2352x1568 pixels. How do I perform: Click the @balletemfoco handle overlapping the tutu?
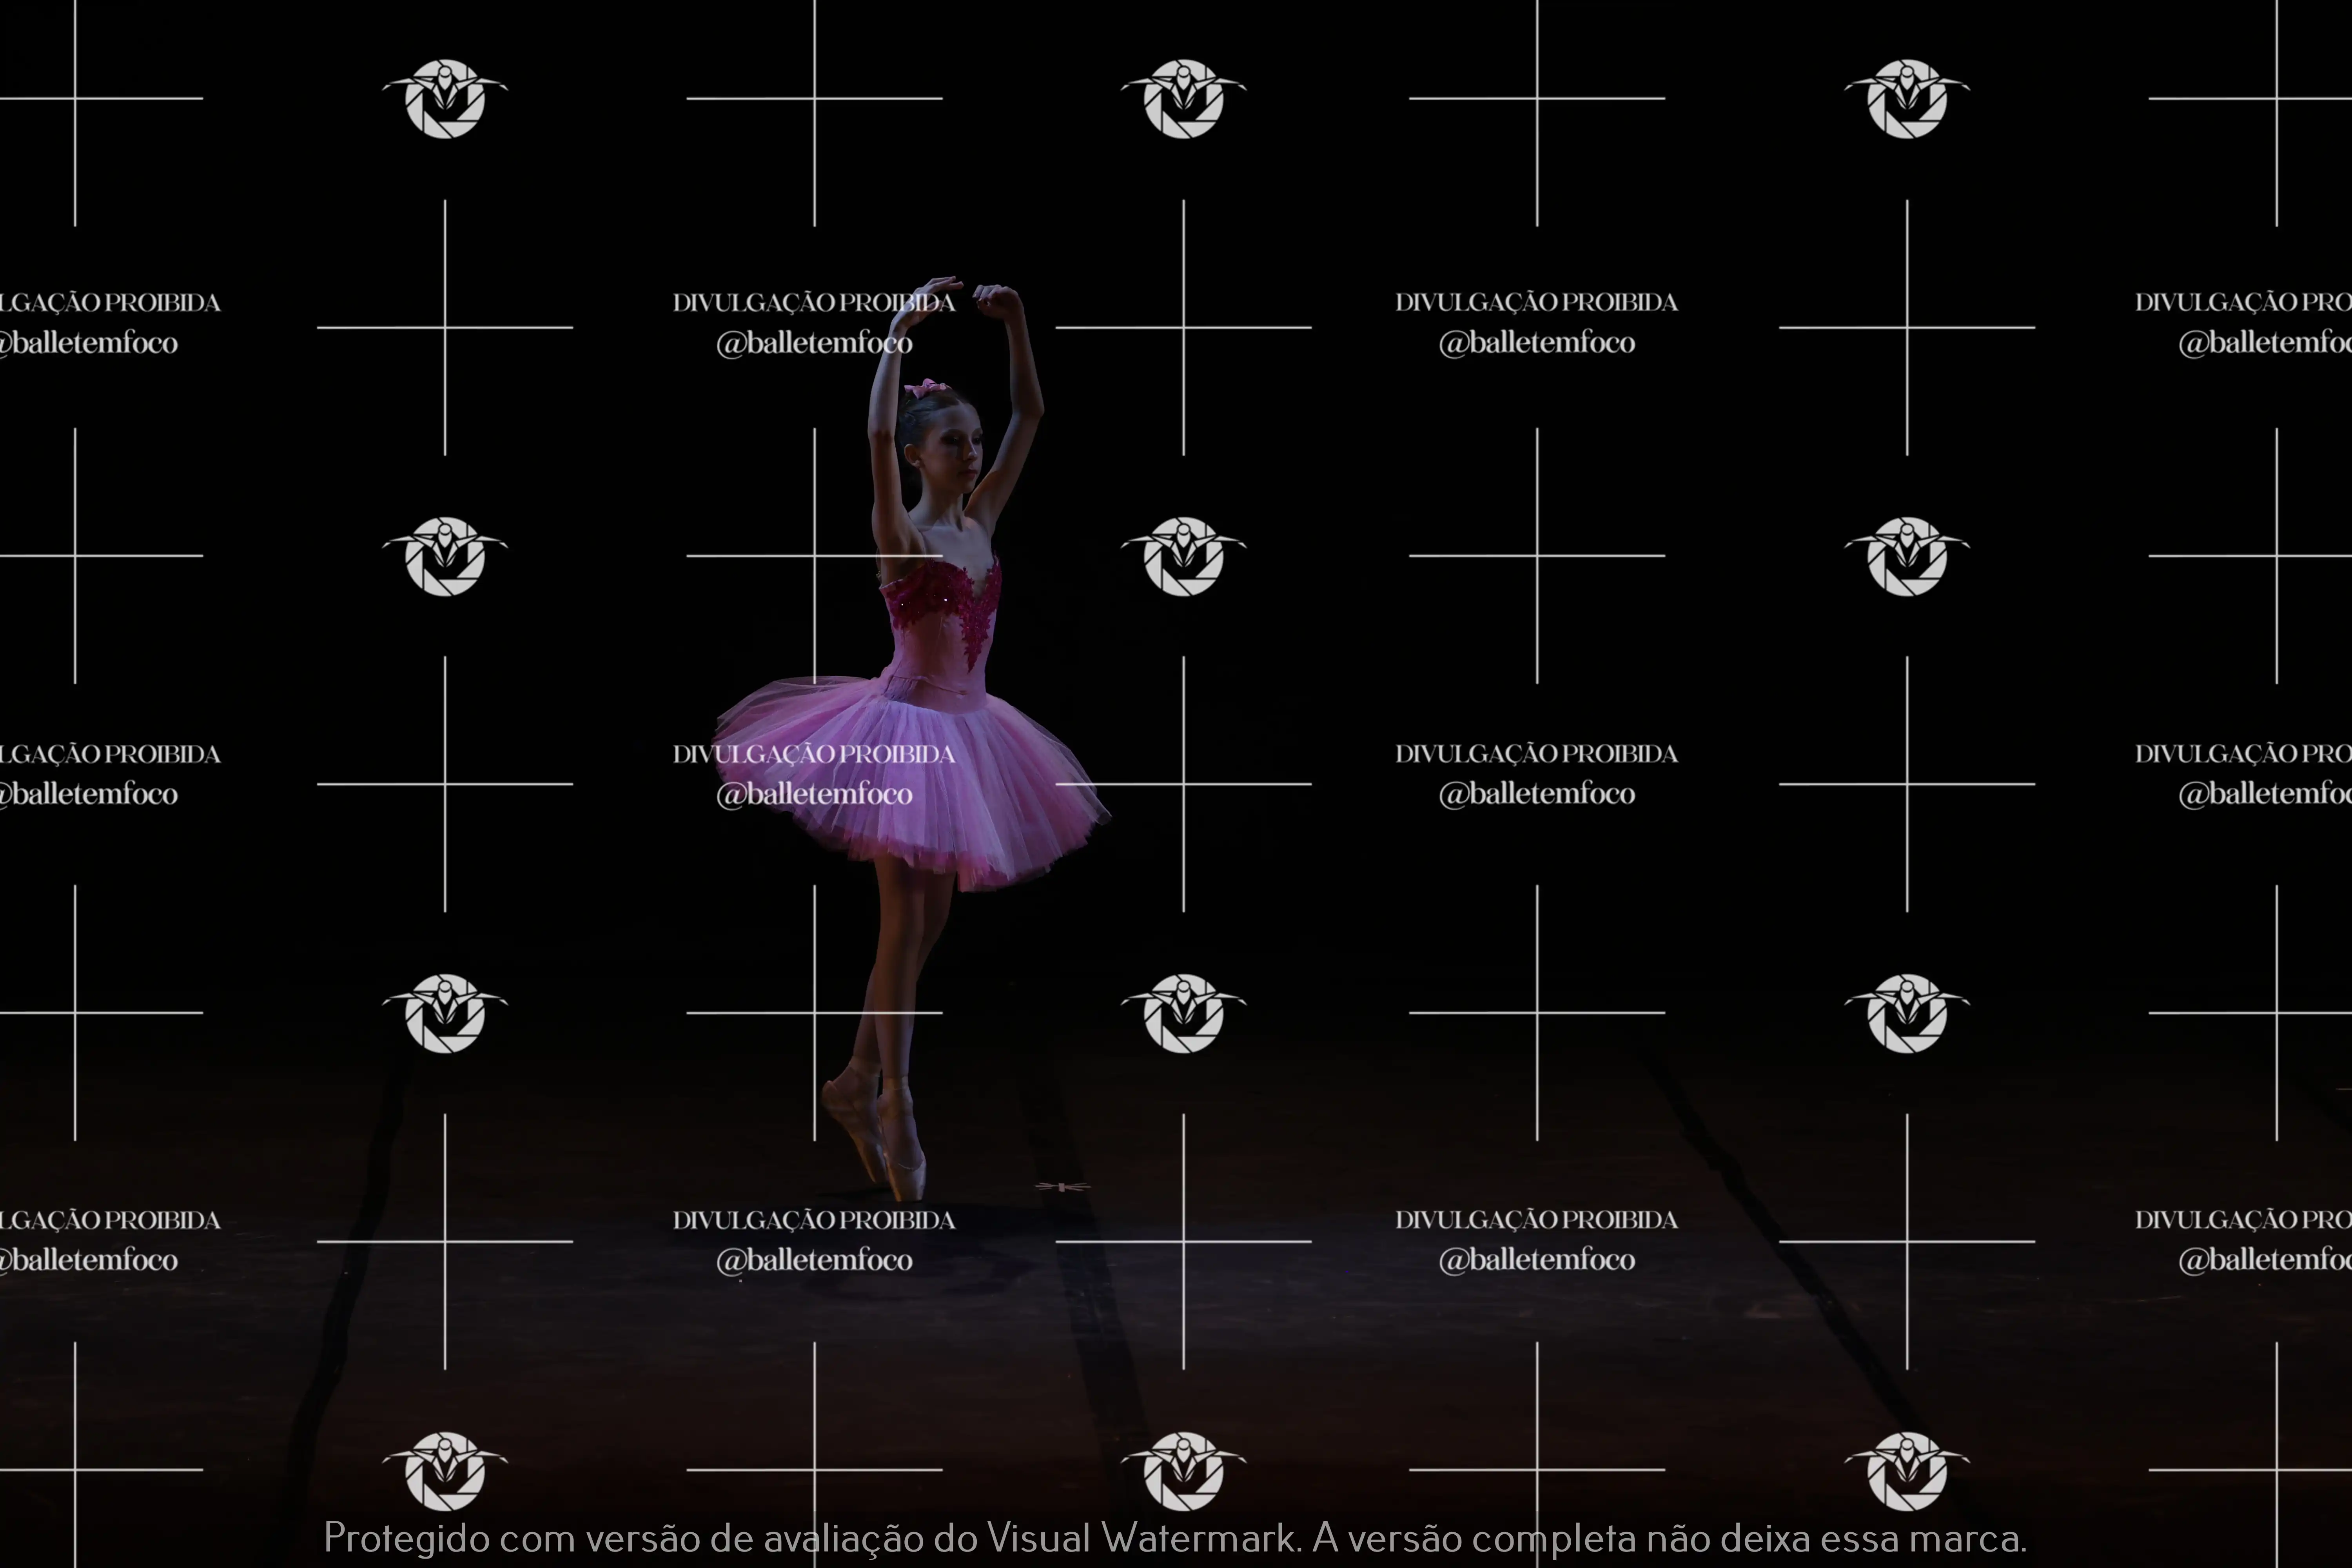(814, 794)
